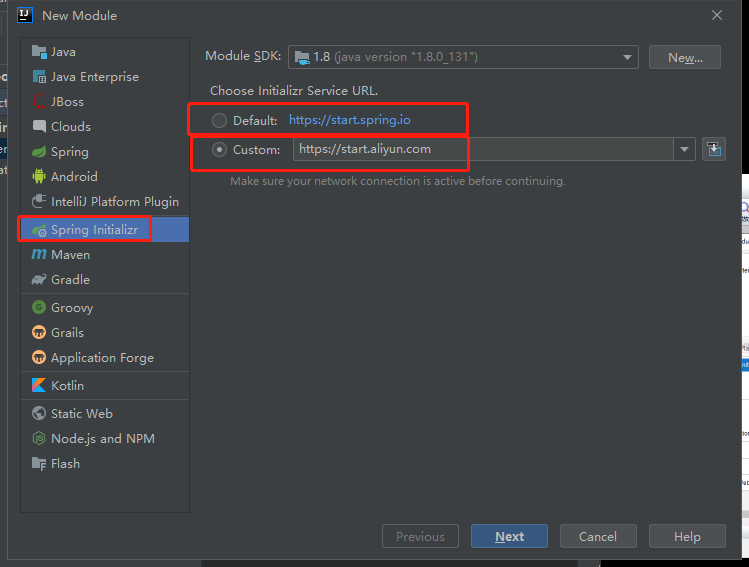Image resolution: width=749 pixels, height=567 pixels.
Task: Select the Gradle elephant icon
Action: coord(39,279)
